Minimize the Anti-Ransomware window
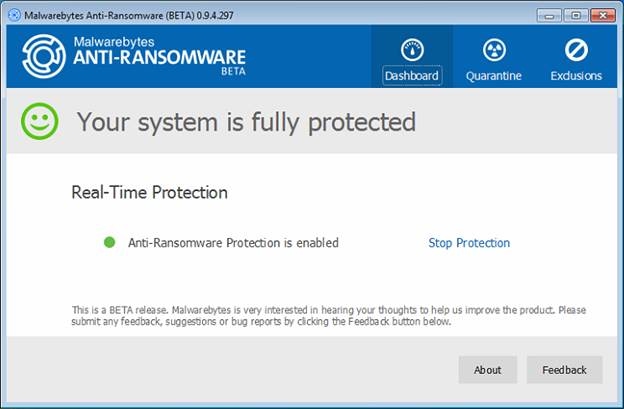The height and width of the screenshot is (409, 624). tap(549, 14)
